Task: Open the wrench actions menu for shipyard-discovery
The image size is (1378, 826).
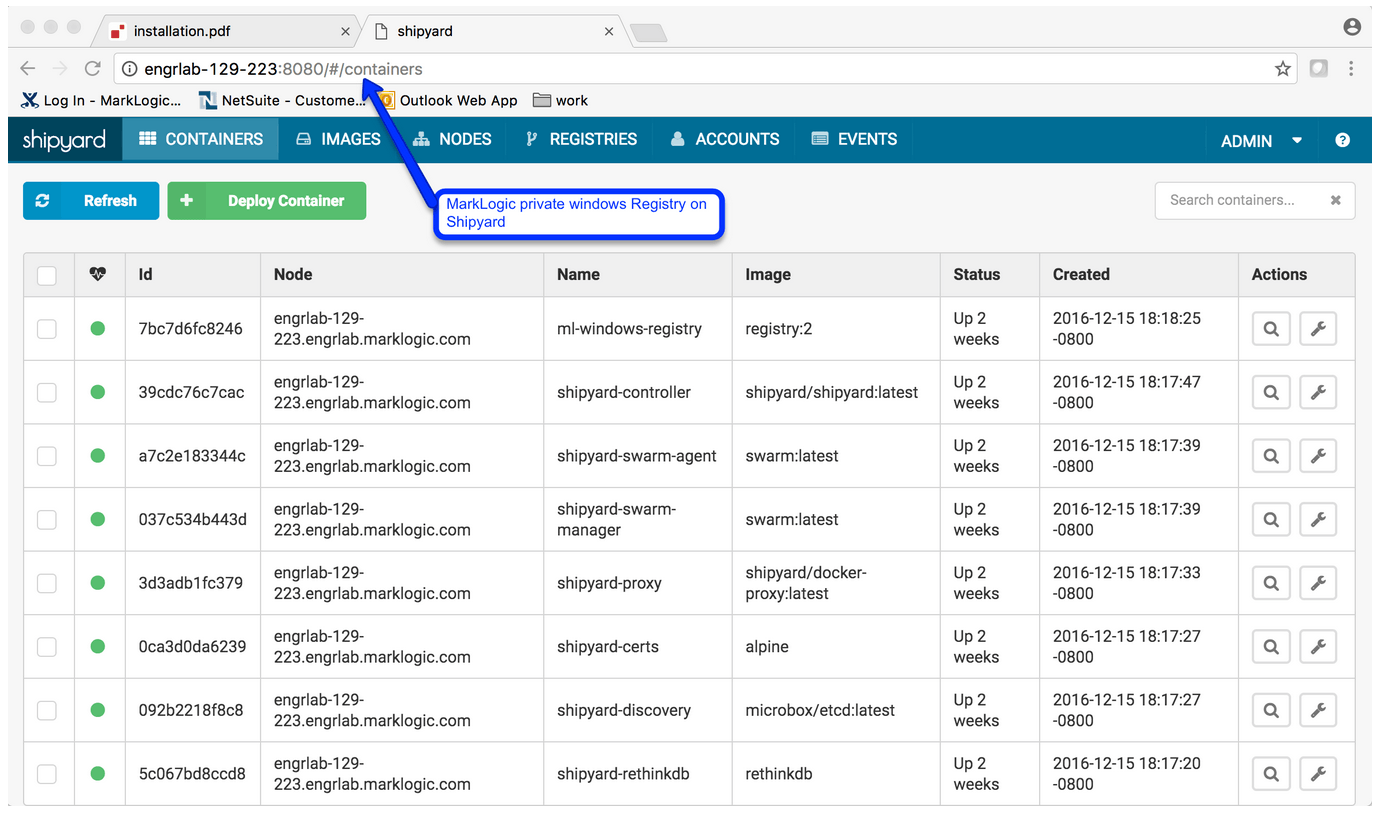Action: 1318,710
